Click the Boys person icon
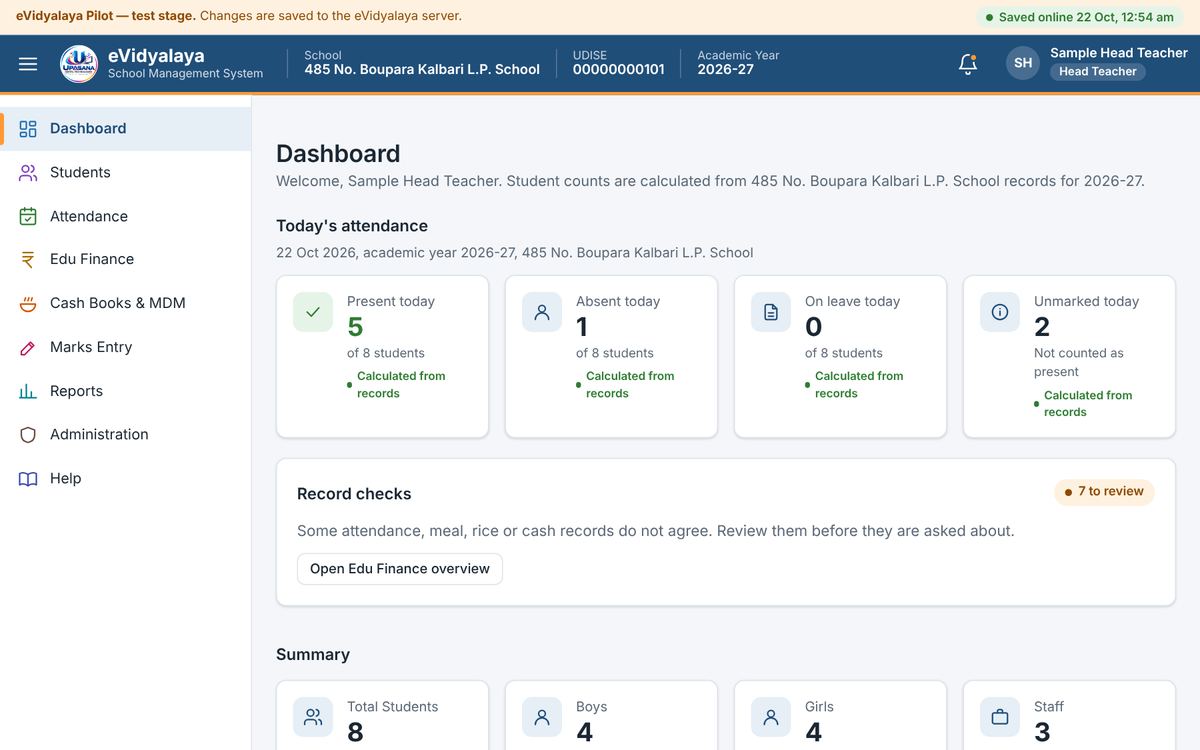The width and height of the screenshot is (1200, 750). click(x=542, y=717)
